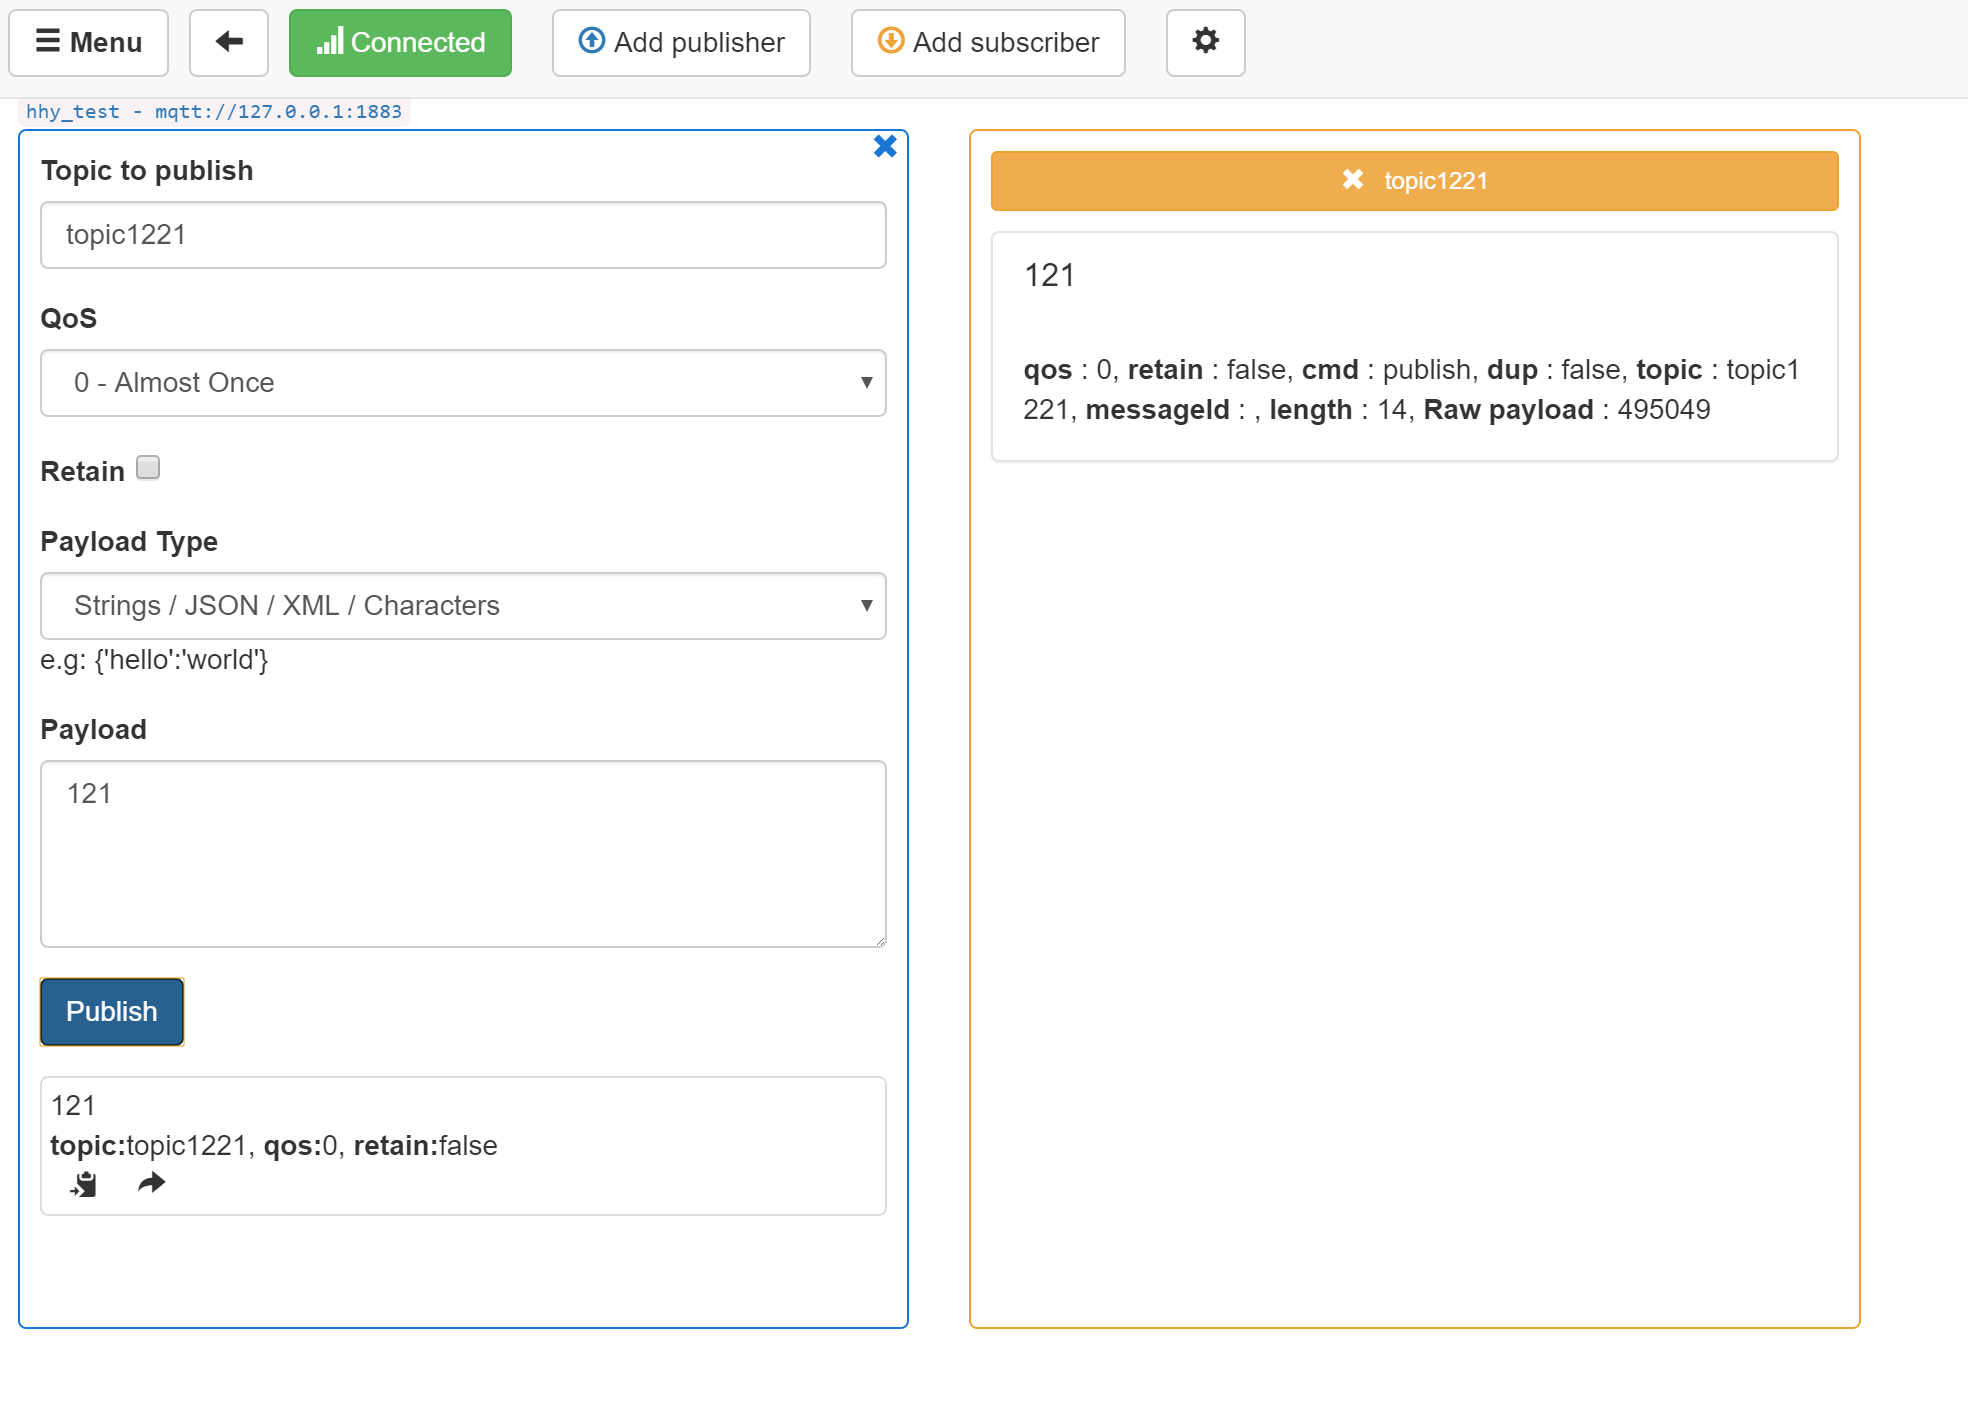Open the hamburger Menu button

(x=89, y=43)
